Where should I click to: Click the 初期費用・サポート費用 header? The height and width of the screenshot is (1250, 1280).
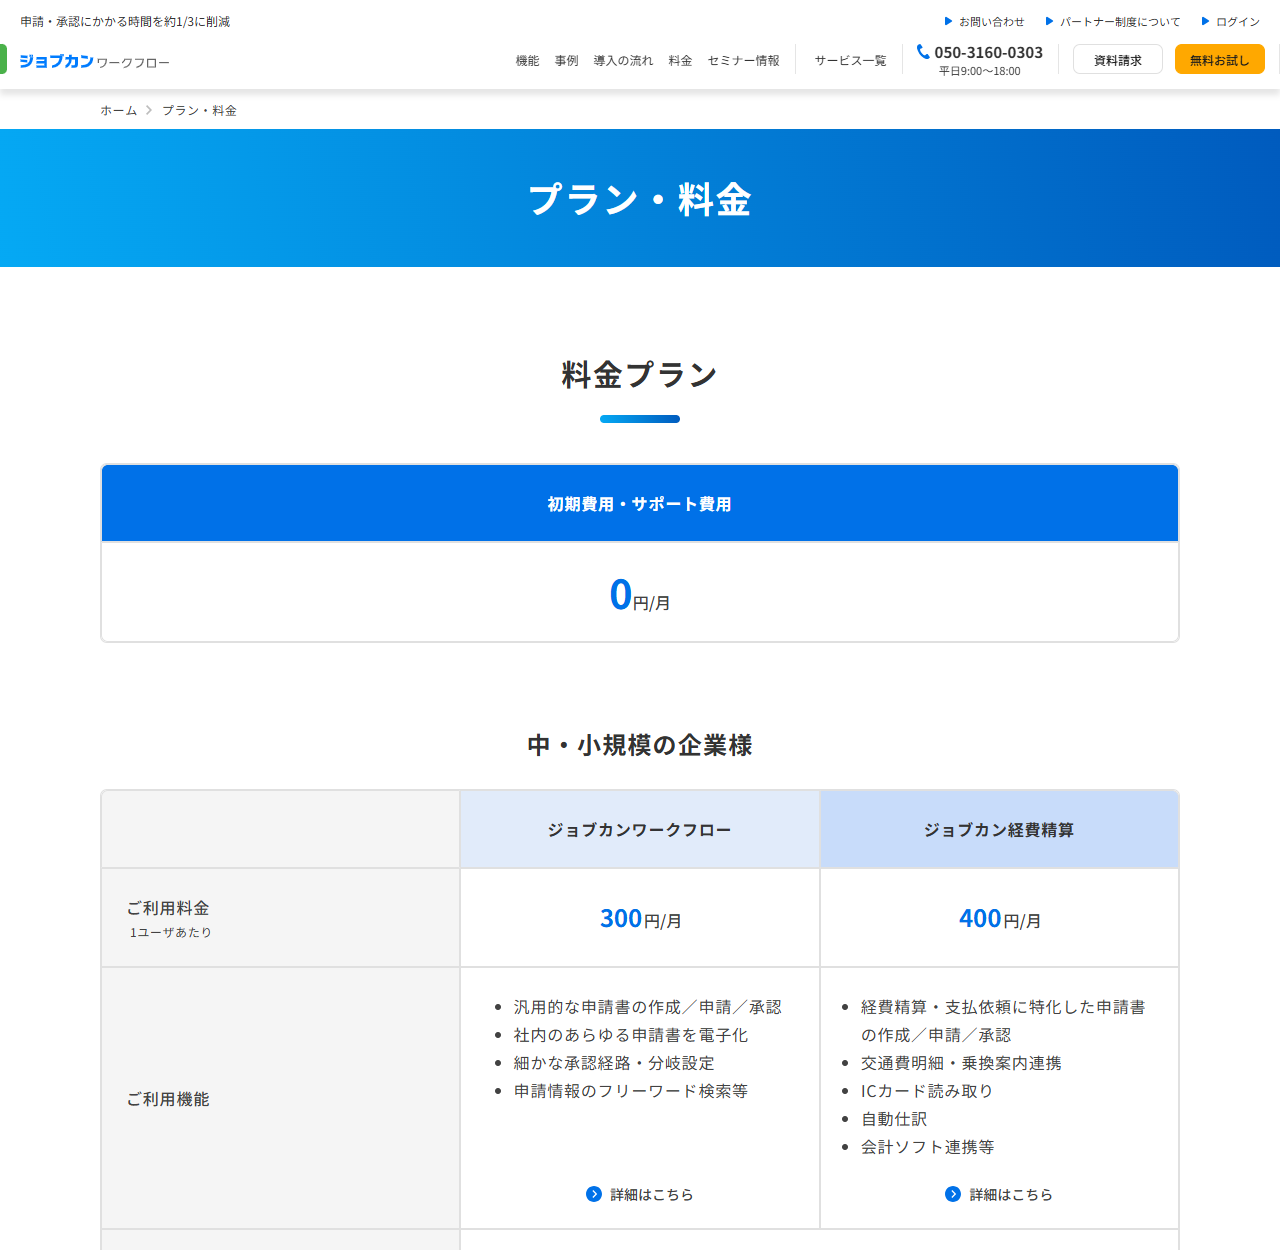tap(640, 503)
